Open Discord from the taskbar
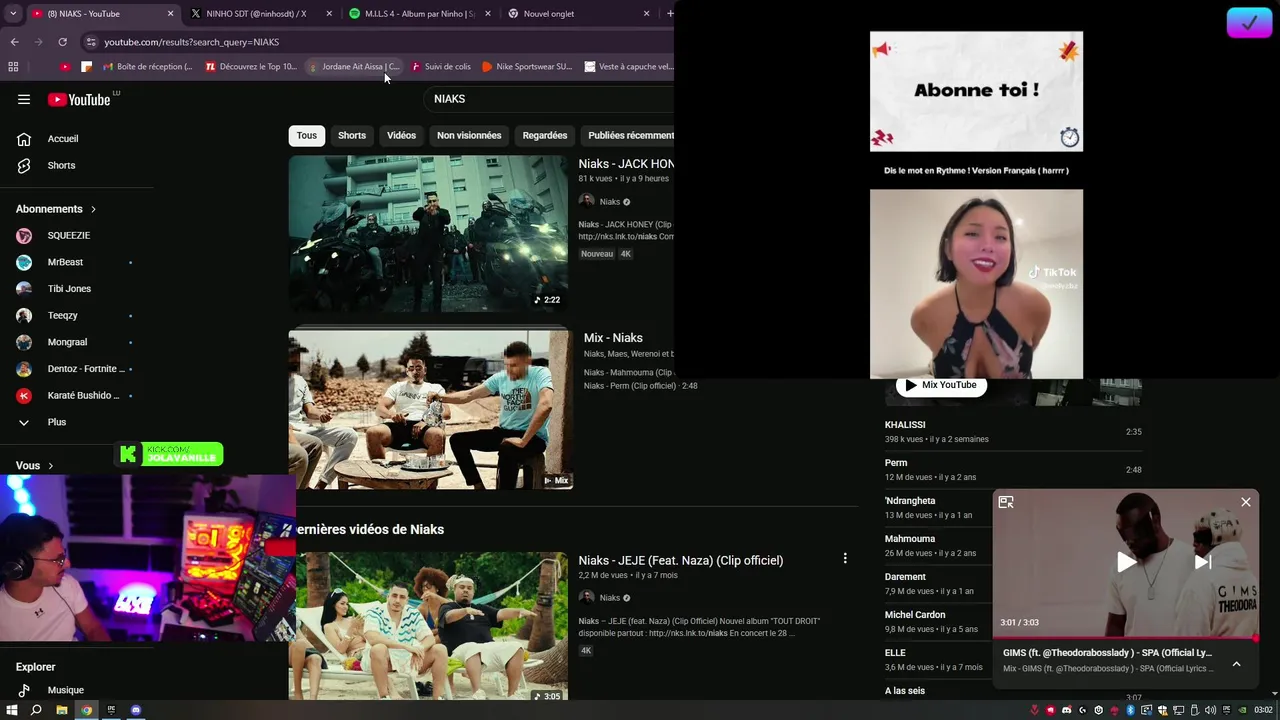Screen dimensions: 1280x720 point(136,710)
